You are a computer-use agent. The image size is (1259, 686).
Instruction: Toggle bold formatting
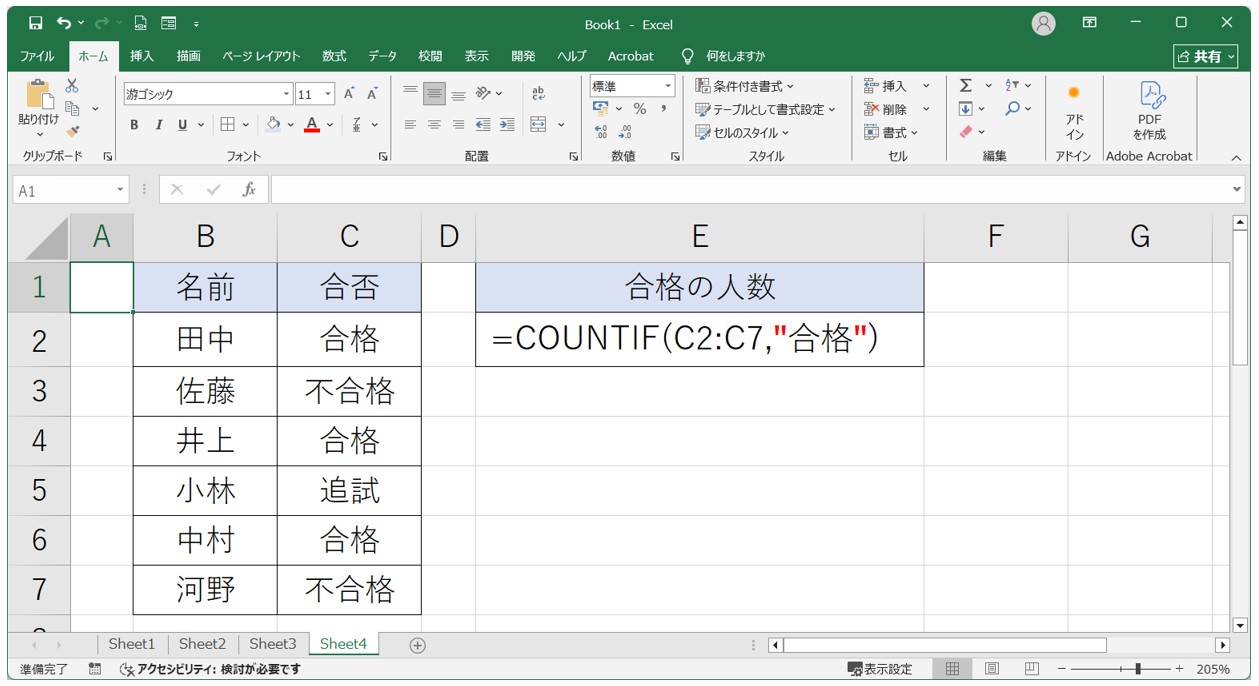134,125
